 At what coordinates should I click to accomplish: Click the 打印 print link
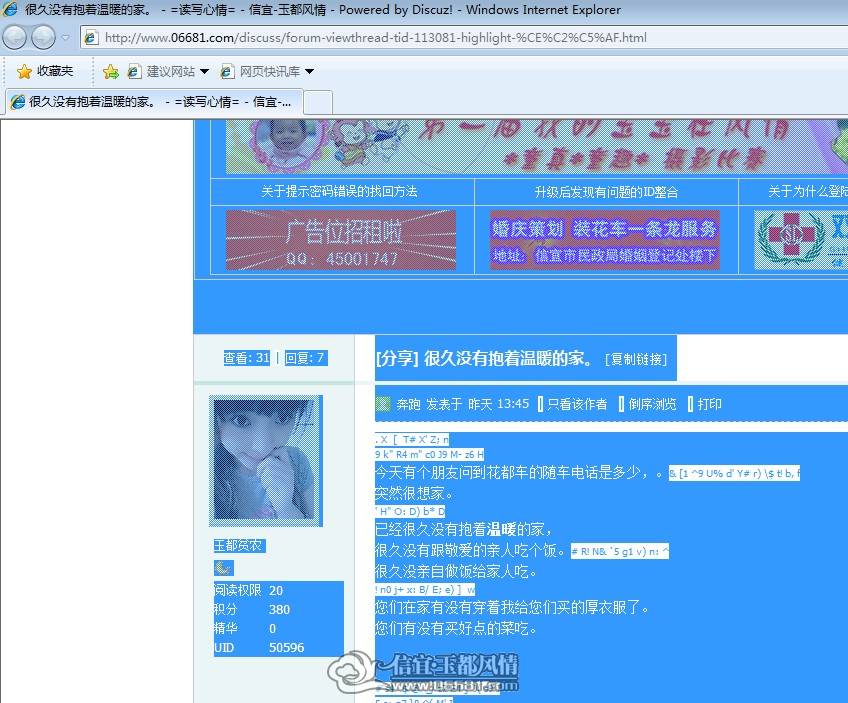coord(709,404)
